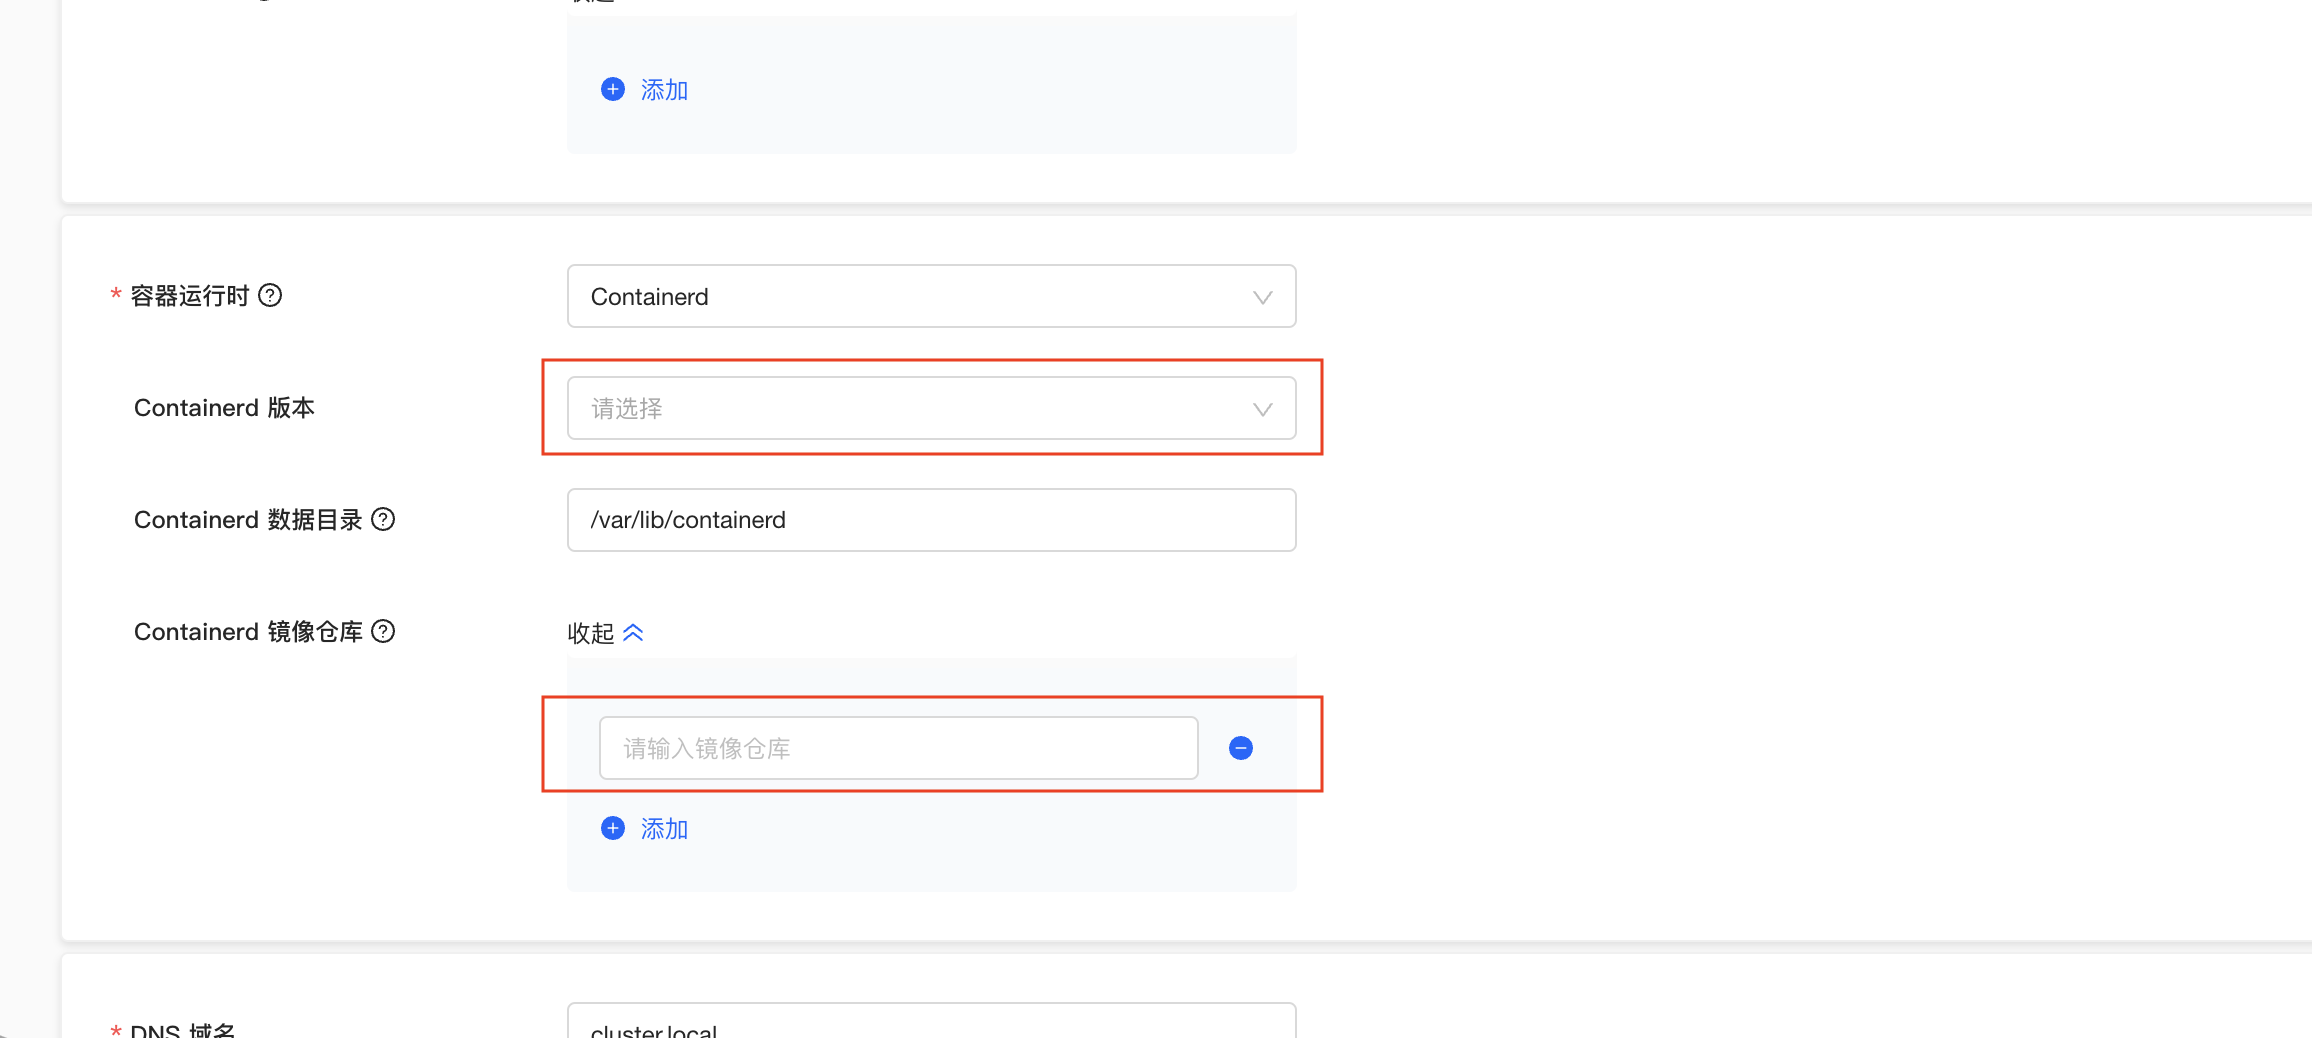This screenshot has width=2312, height=1038.
Task: Select the /var/lib/containerd data directory field
Action: pos(930,519)
